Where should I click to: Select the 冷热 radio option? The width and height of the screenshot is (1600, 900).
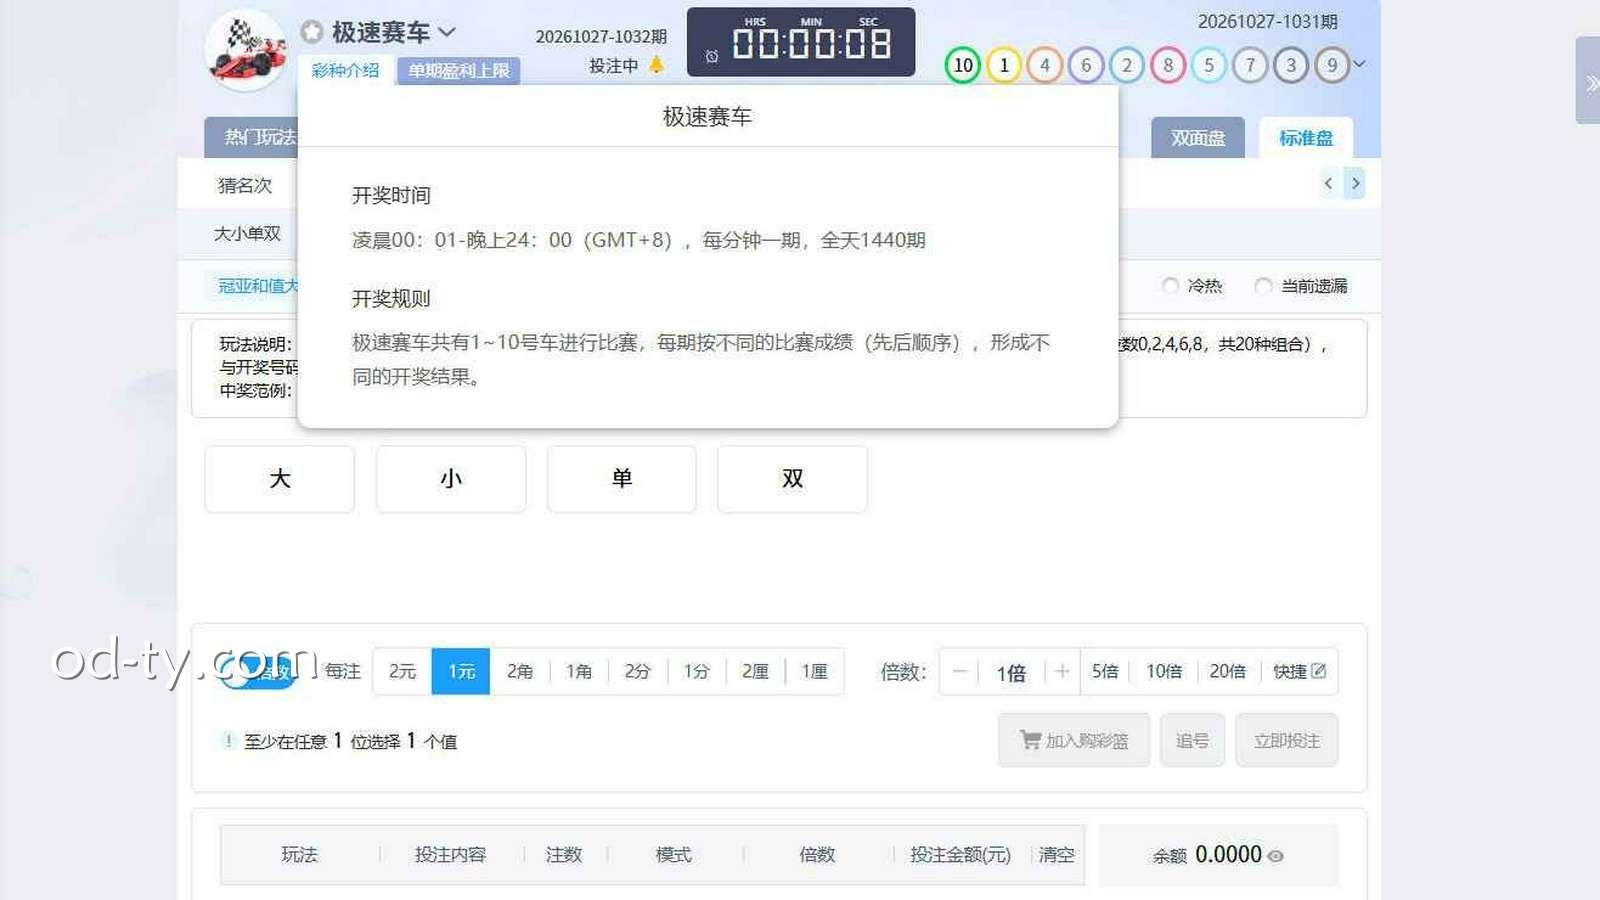1170,286
